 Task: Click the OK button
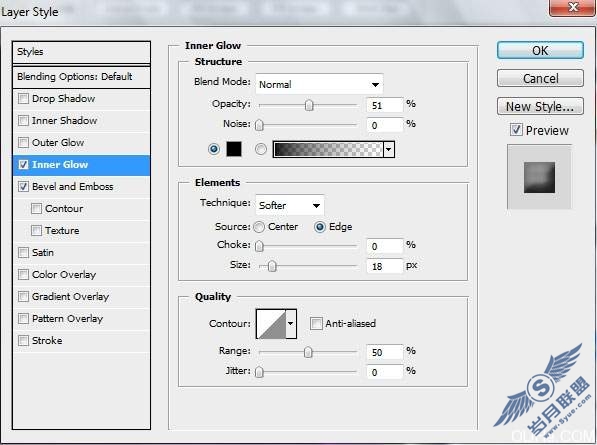pos(540,50)
